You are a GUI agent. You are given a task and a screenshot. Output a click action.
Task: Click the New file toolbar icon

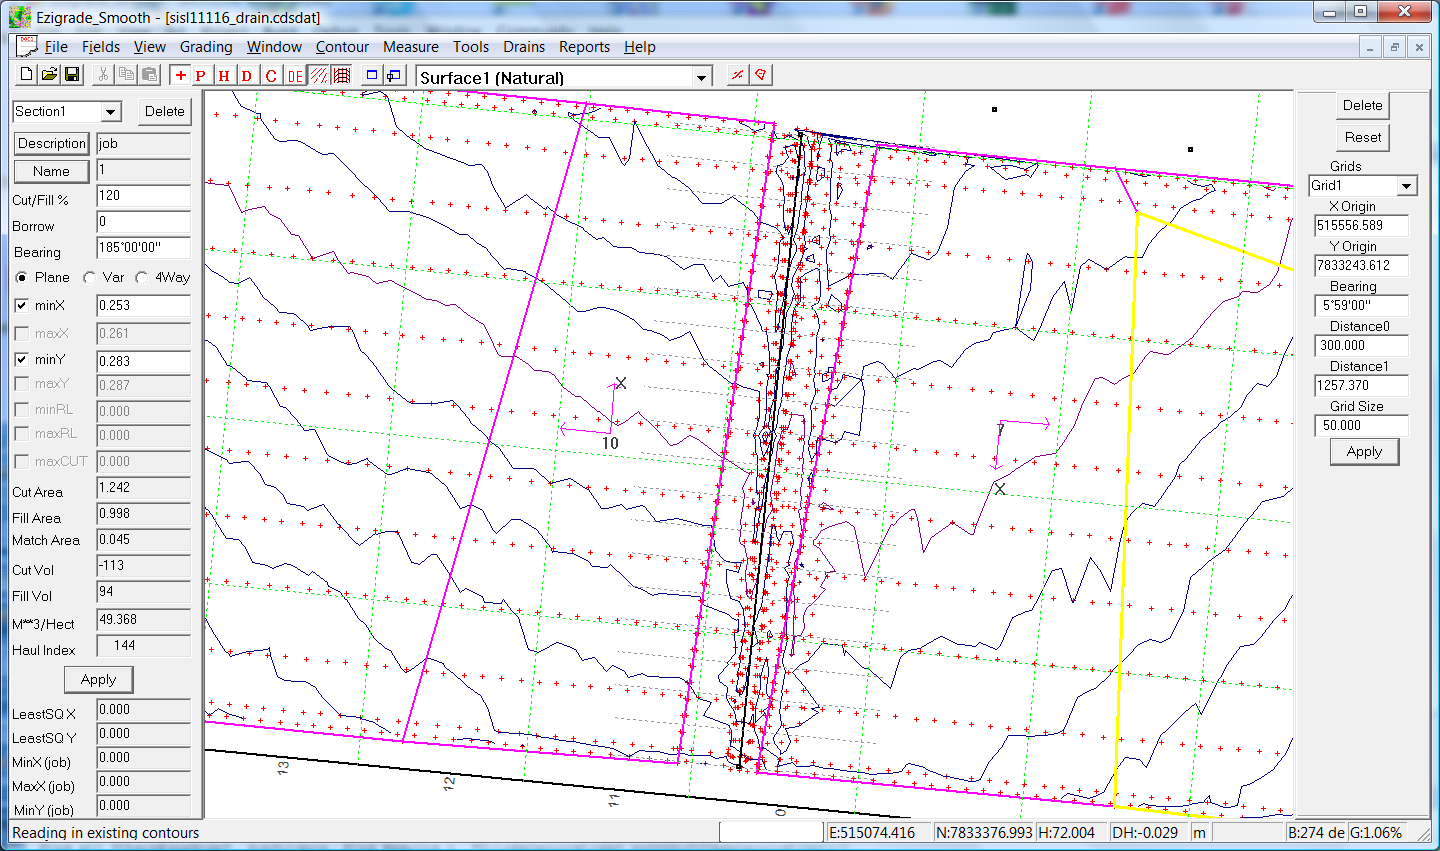pyautogui.click(x=27, y=75)
